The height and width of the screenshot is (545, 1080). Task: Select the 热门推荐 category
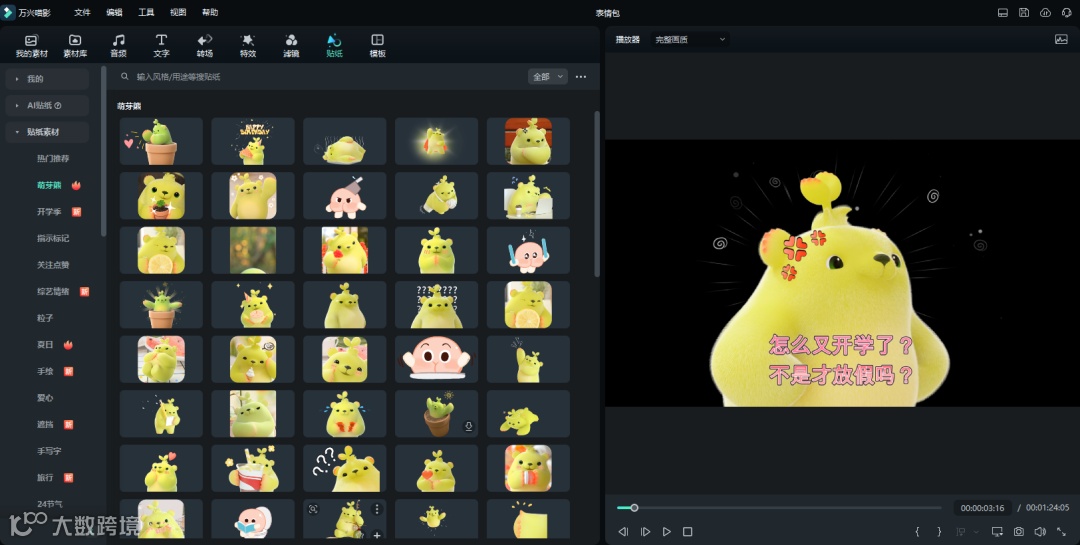[53, 158]
